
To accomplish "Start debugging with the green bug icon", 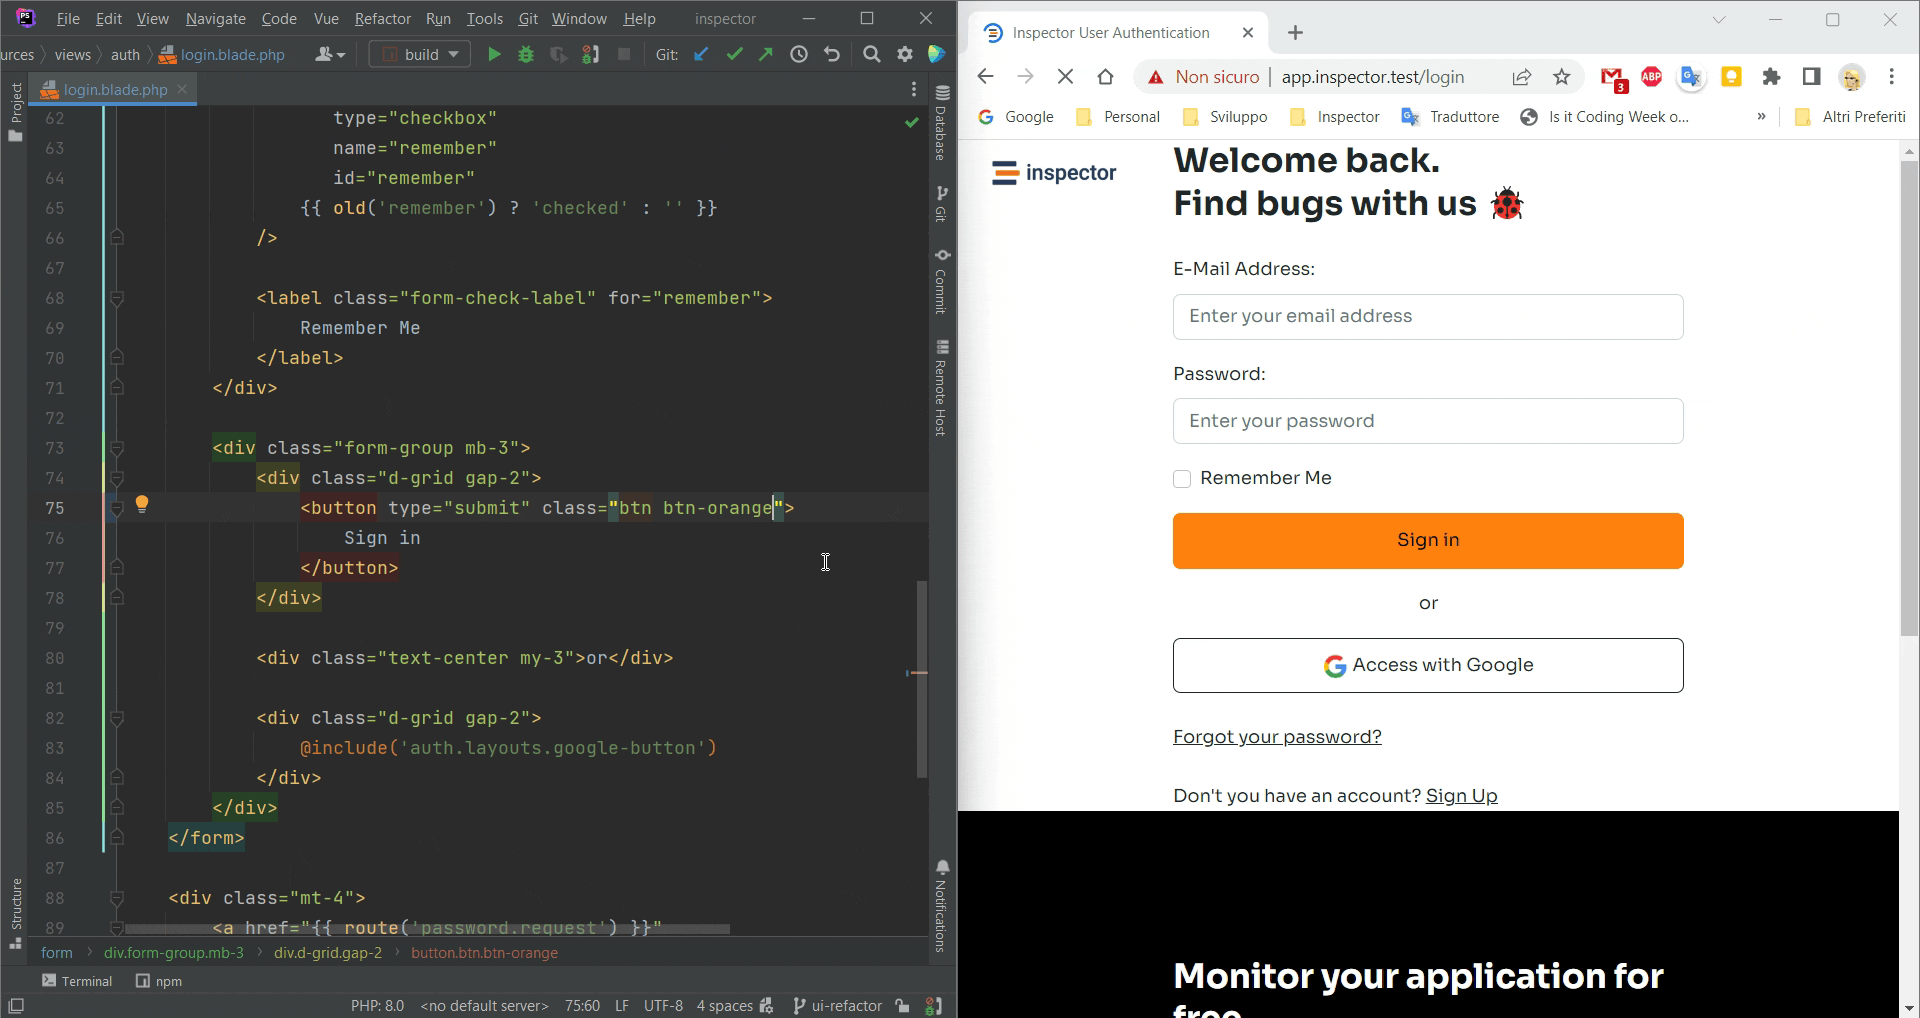I will click(526, 54).
